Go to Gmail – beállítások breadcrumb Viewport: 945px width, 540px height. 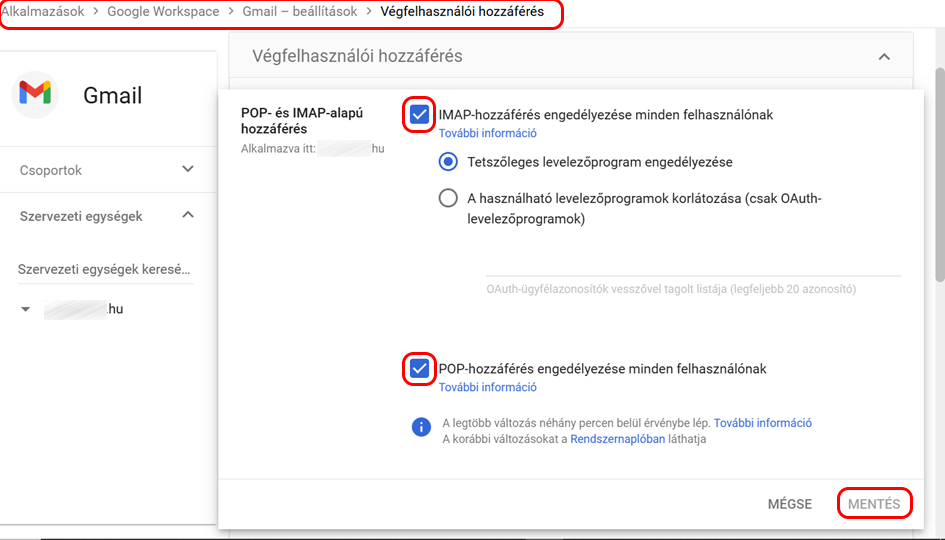coord(299,12)
